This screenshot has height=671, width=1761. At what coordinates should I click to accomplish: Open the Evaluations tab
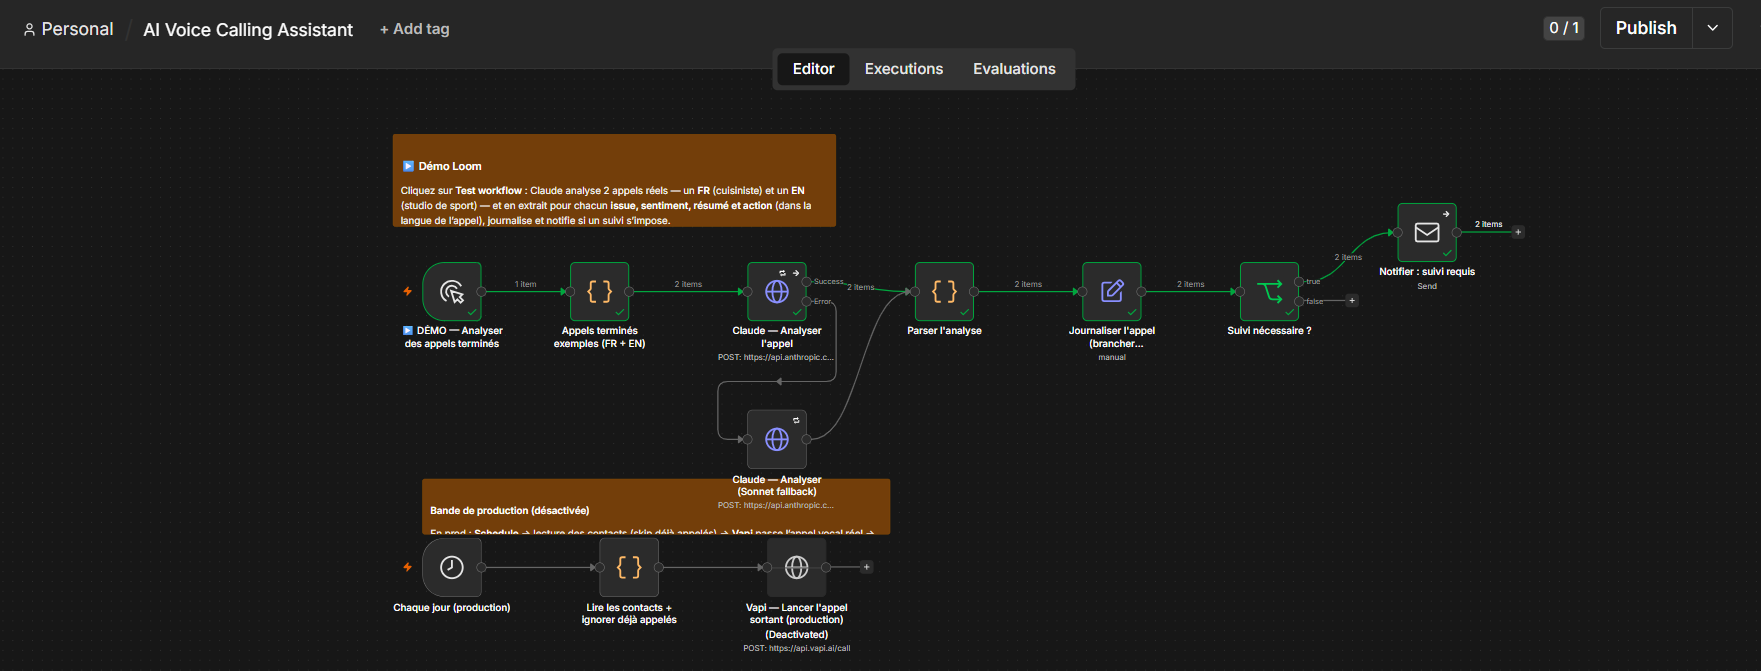1014,69
